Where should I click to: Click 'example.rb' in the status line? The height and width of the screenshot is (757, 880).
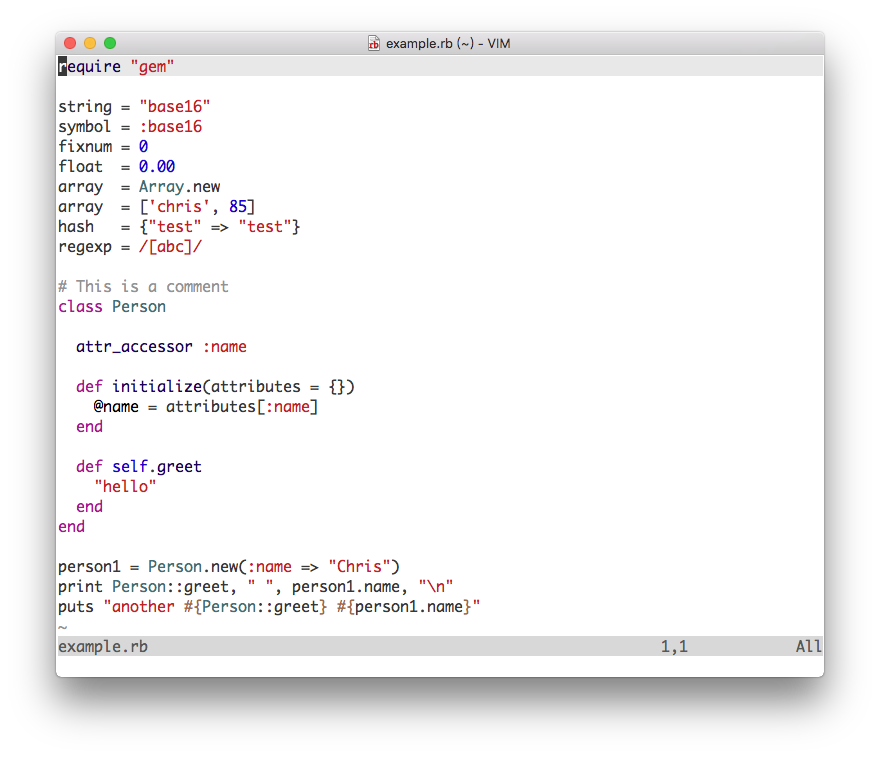pyautogui.click(x=103, y=646)
